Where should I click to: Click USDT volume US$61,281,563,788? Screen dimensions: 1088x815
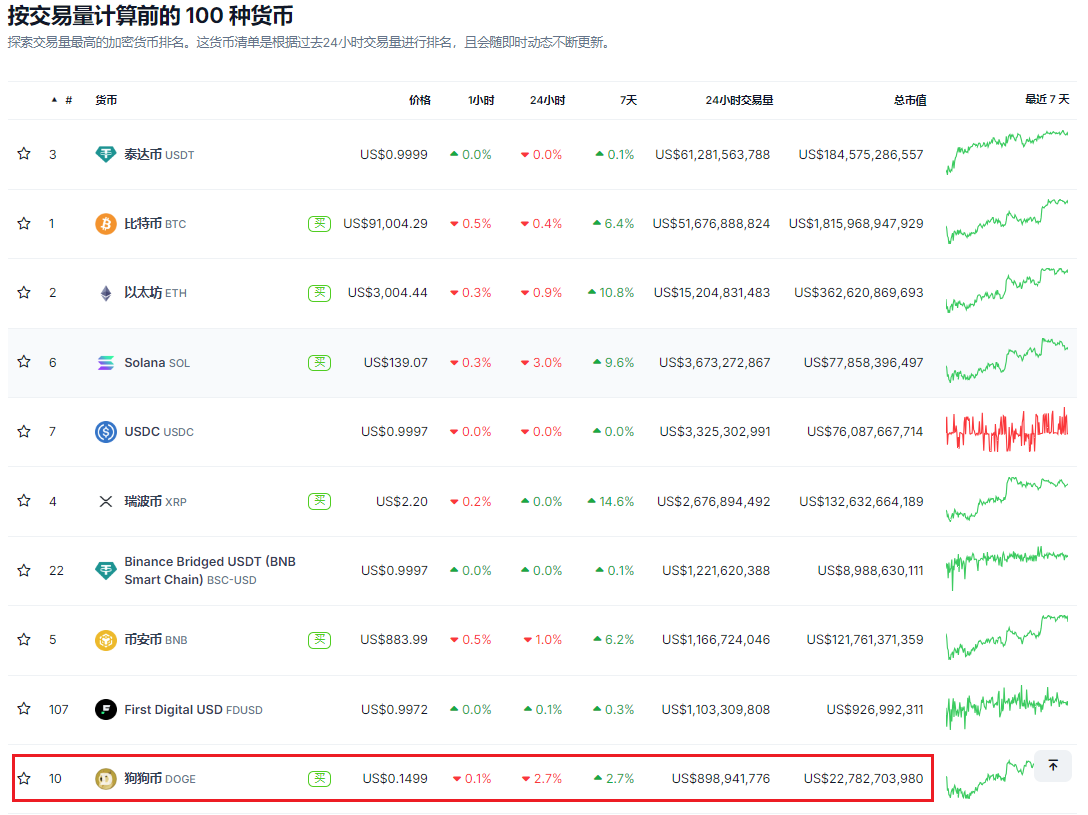tap(713, 154)
